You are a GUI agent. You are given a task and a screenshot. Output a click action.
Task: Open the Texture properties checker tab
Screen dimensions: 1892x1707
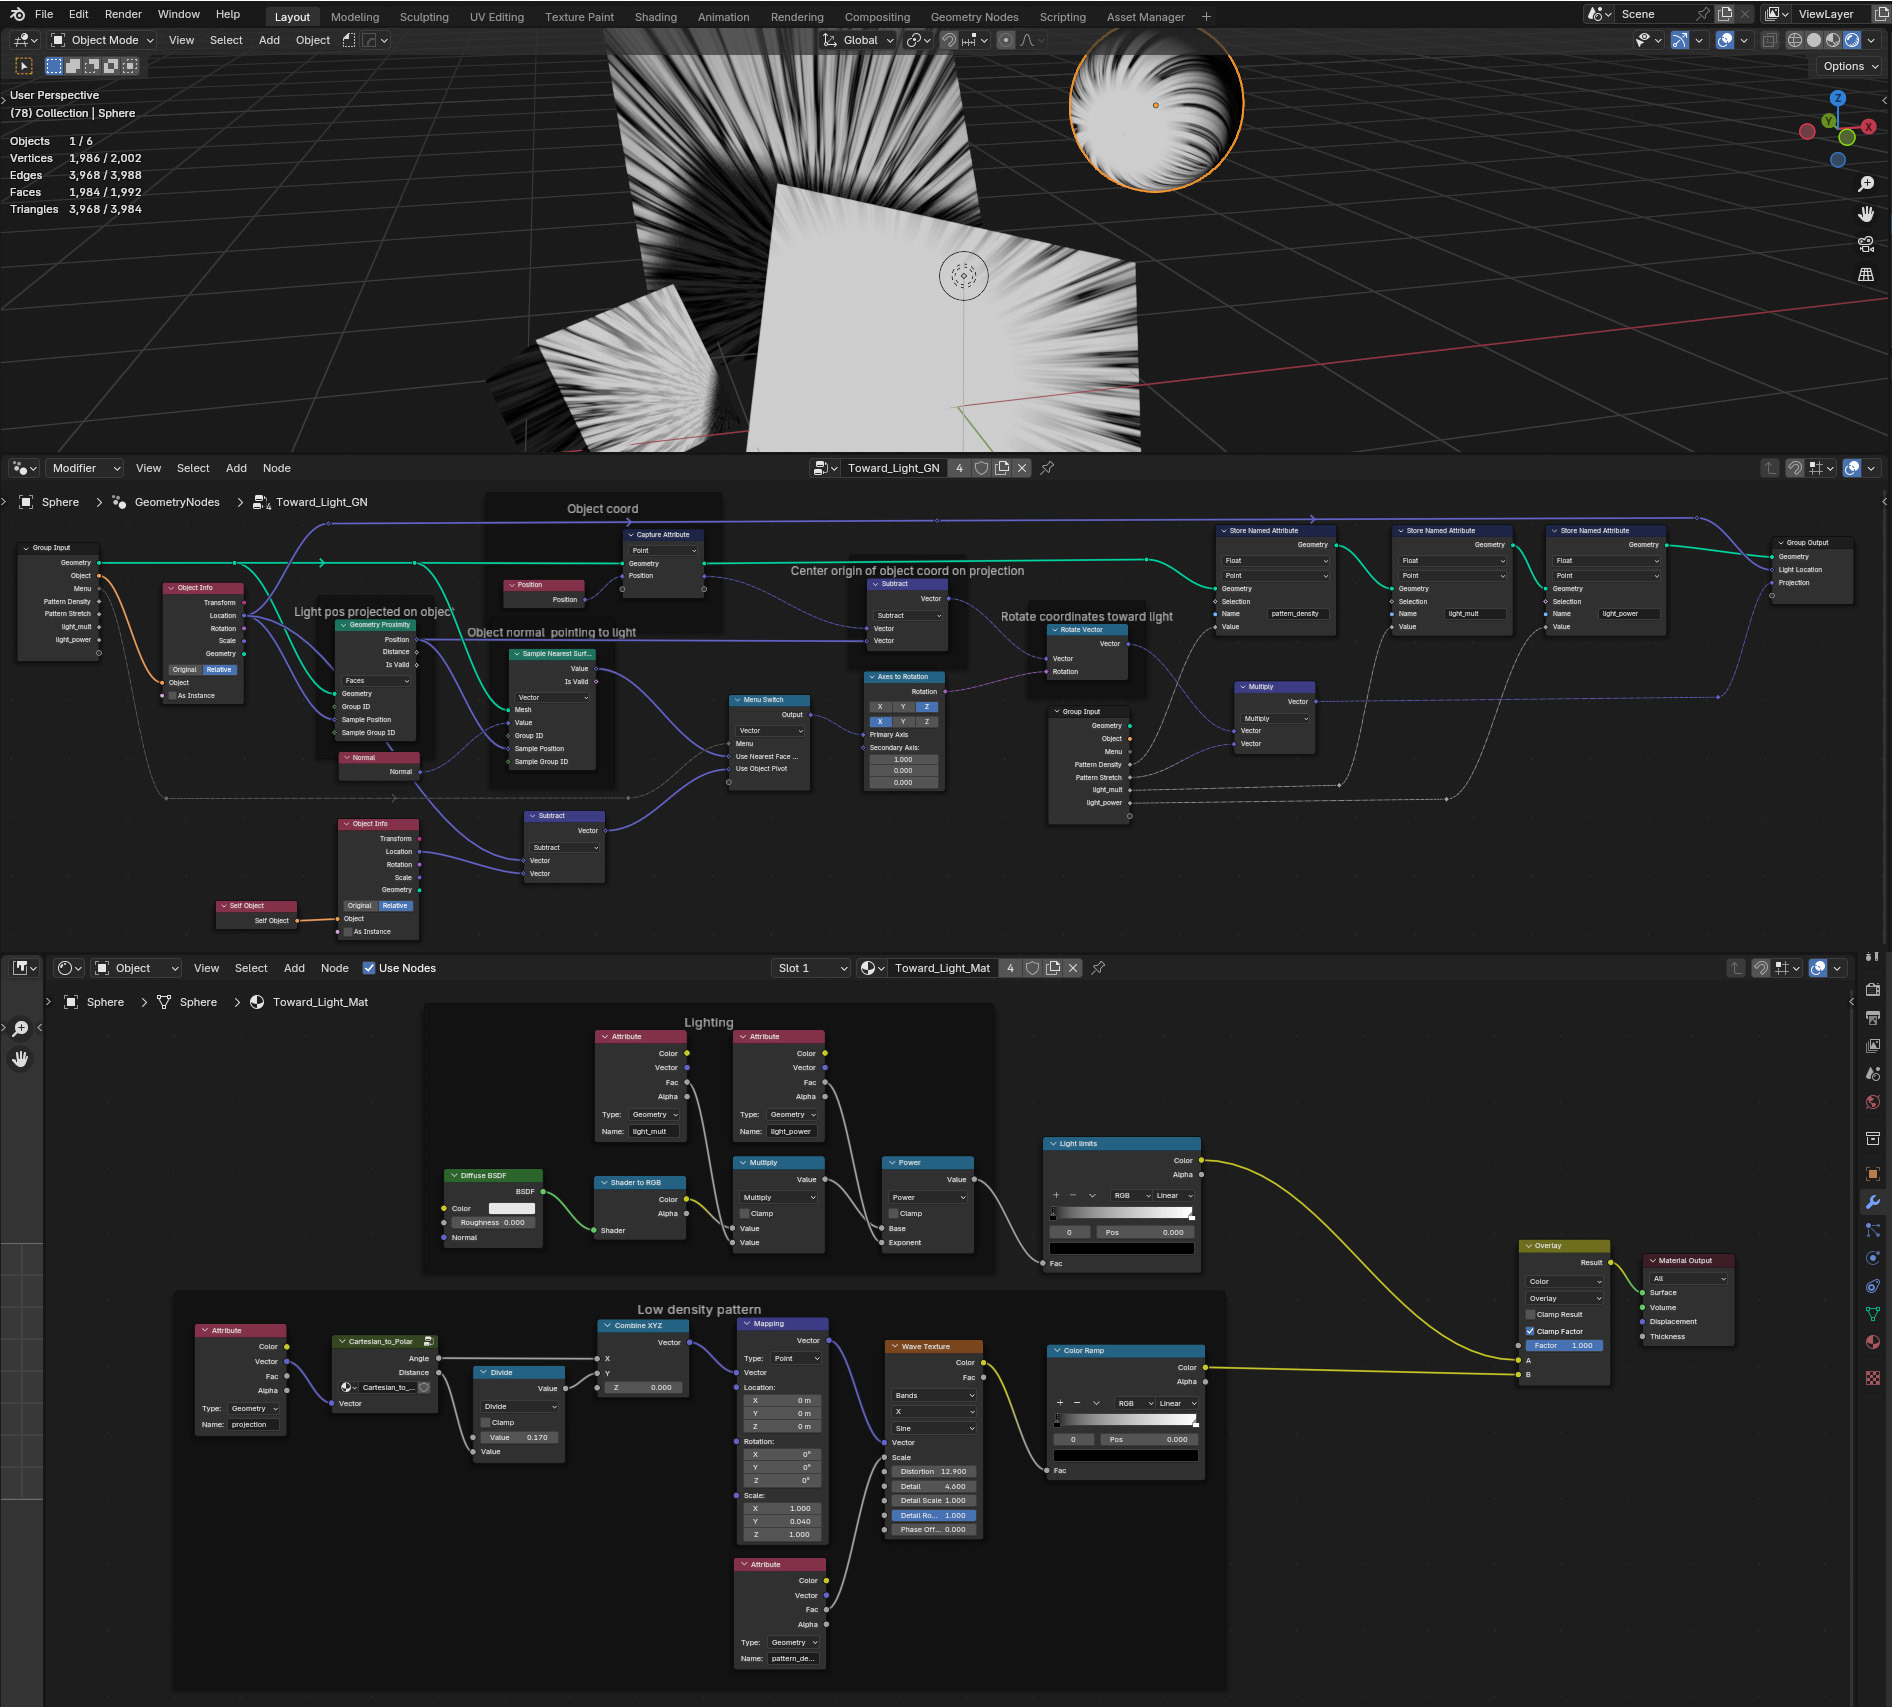click(1873, 1378)
